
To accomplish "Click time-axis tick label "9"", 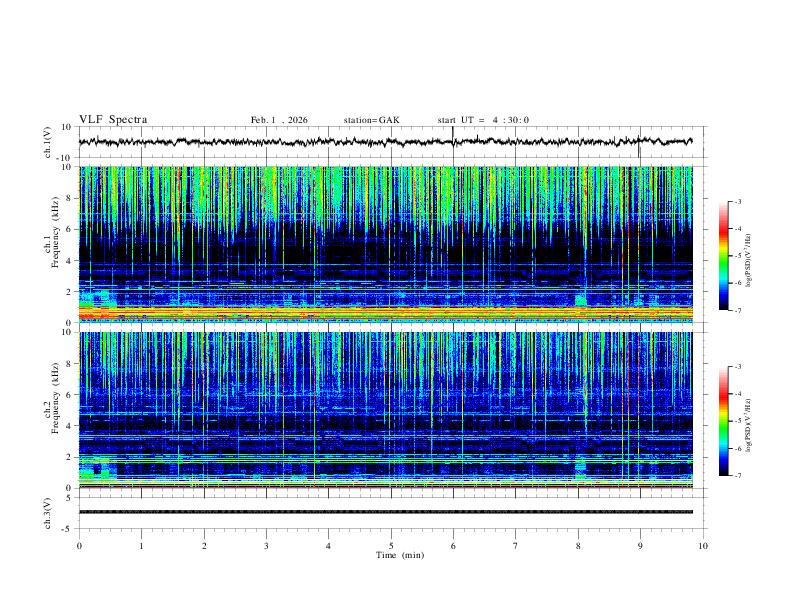I will [640, 546].
